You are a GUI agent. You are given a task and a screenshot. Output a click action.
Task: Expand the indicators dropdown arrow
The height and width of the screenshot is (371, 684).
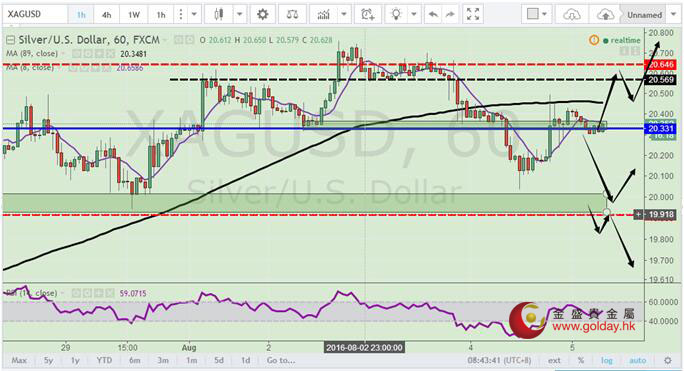(344, 15)
